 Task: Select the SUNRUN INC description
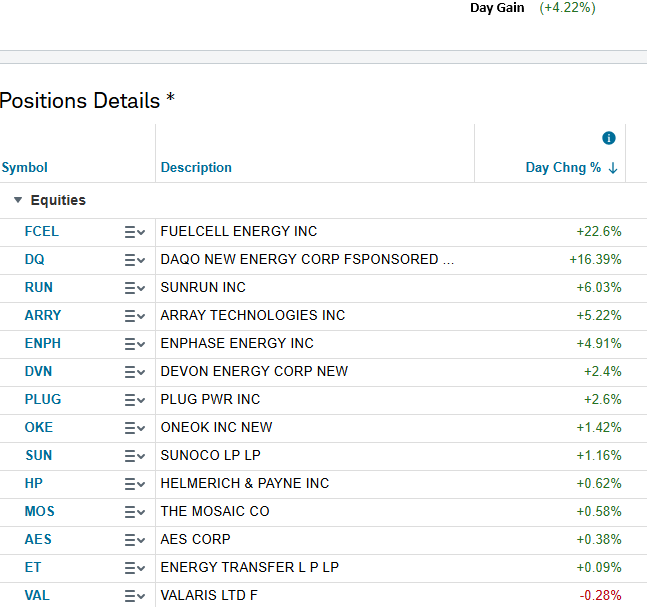(x=203, y=287)
